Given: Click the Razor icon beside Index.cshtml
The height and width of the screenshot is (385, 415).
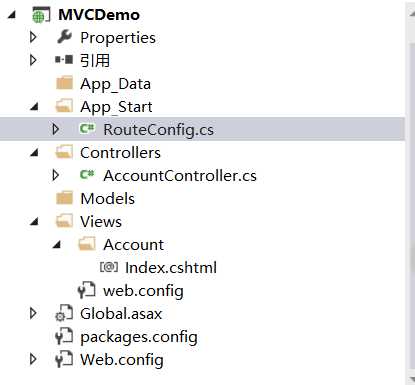Looking at the screenshot, I should pyautogui.click(x=109, y=267).
